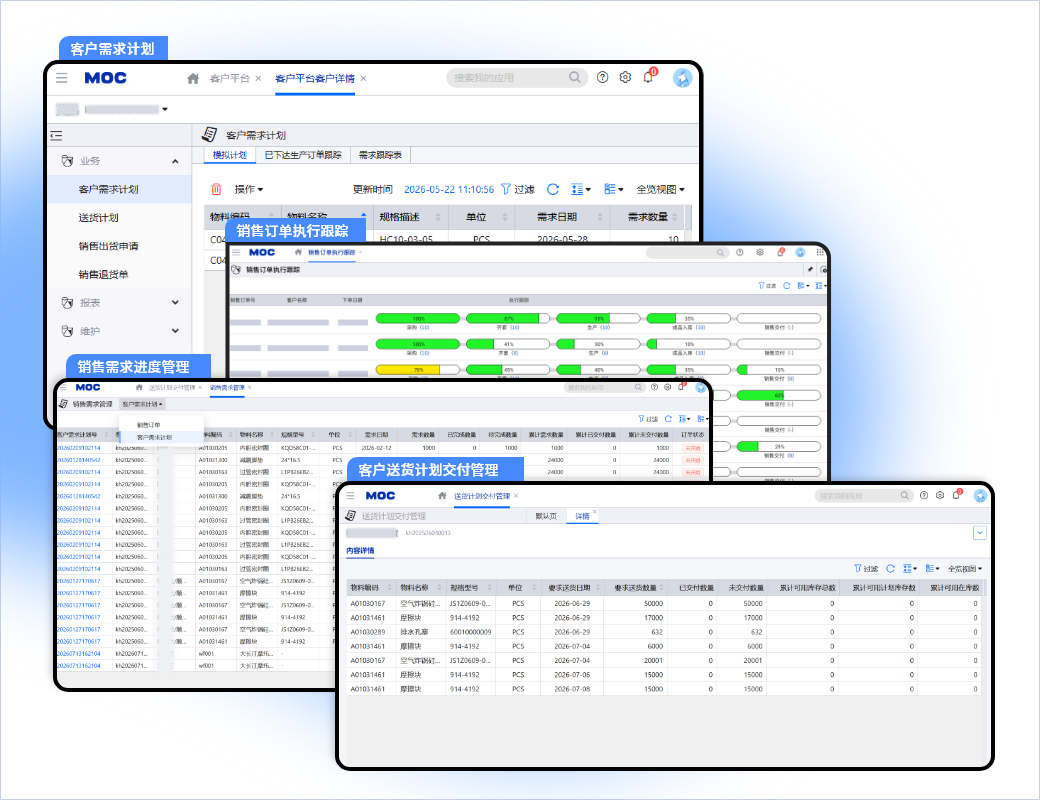Select 销售出货申请 in sidebar

pyautogui.click(x=120, y=246)
